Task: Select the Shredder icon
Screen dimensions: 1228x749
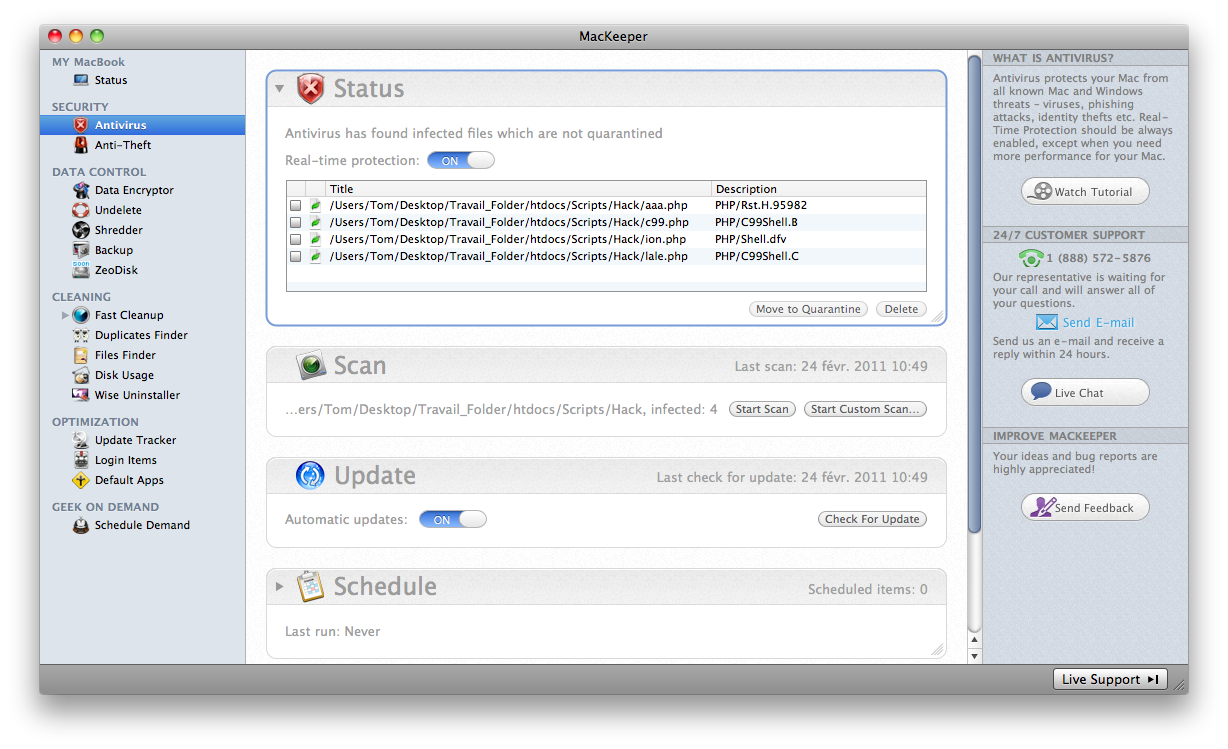Action: (x=81, y=230)
